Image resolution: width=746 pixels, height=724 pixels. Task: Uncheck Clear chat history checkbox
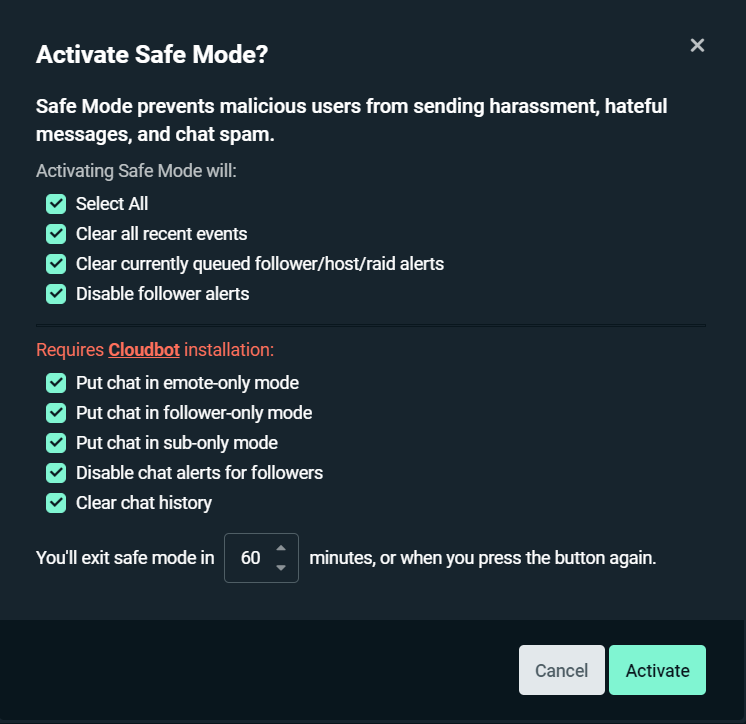pos(56,503)
